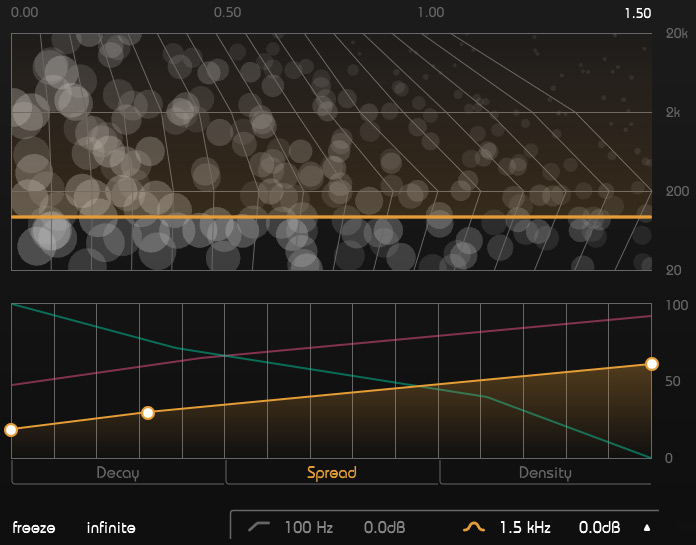Open the Density tab
The width and height of the screenshot is (696, 545).
pos(545,473)
